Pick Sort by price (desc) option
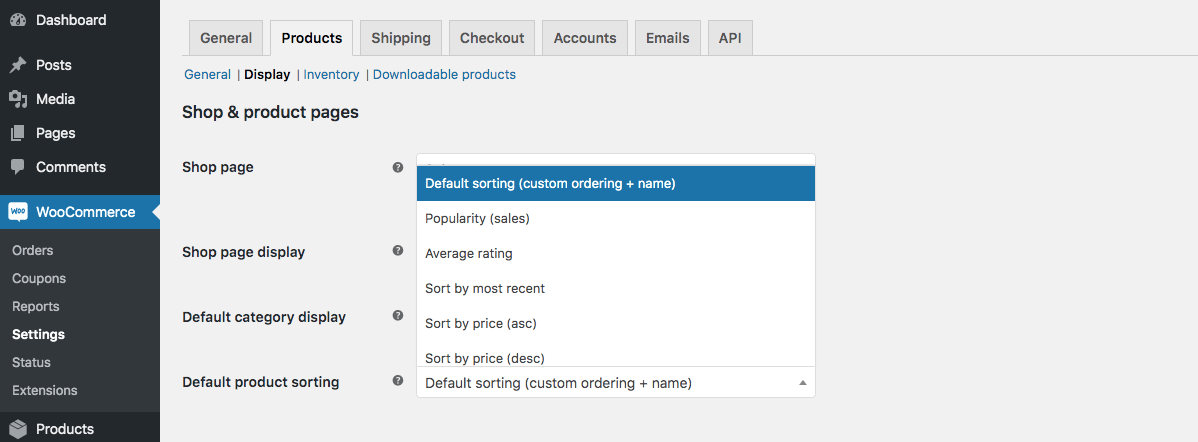The image size is (1198, 442). pyautogui.click(x=616, y=356)
